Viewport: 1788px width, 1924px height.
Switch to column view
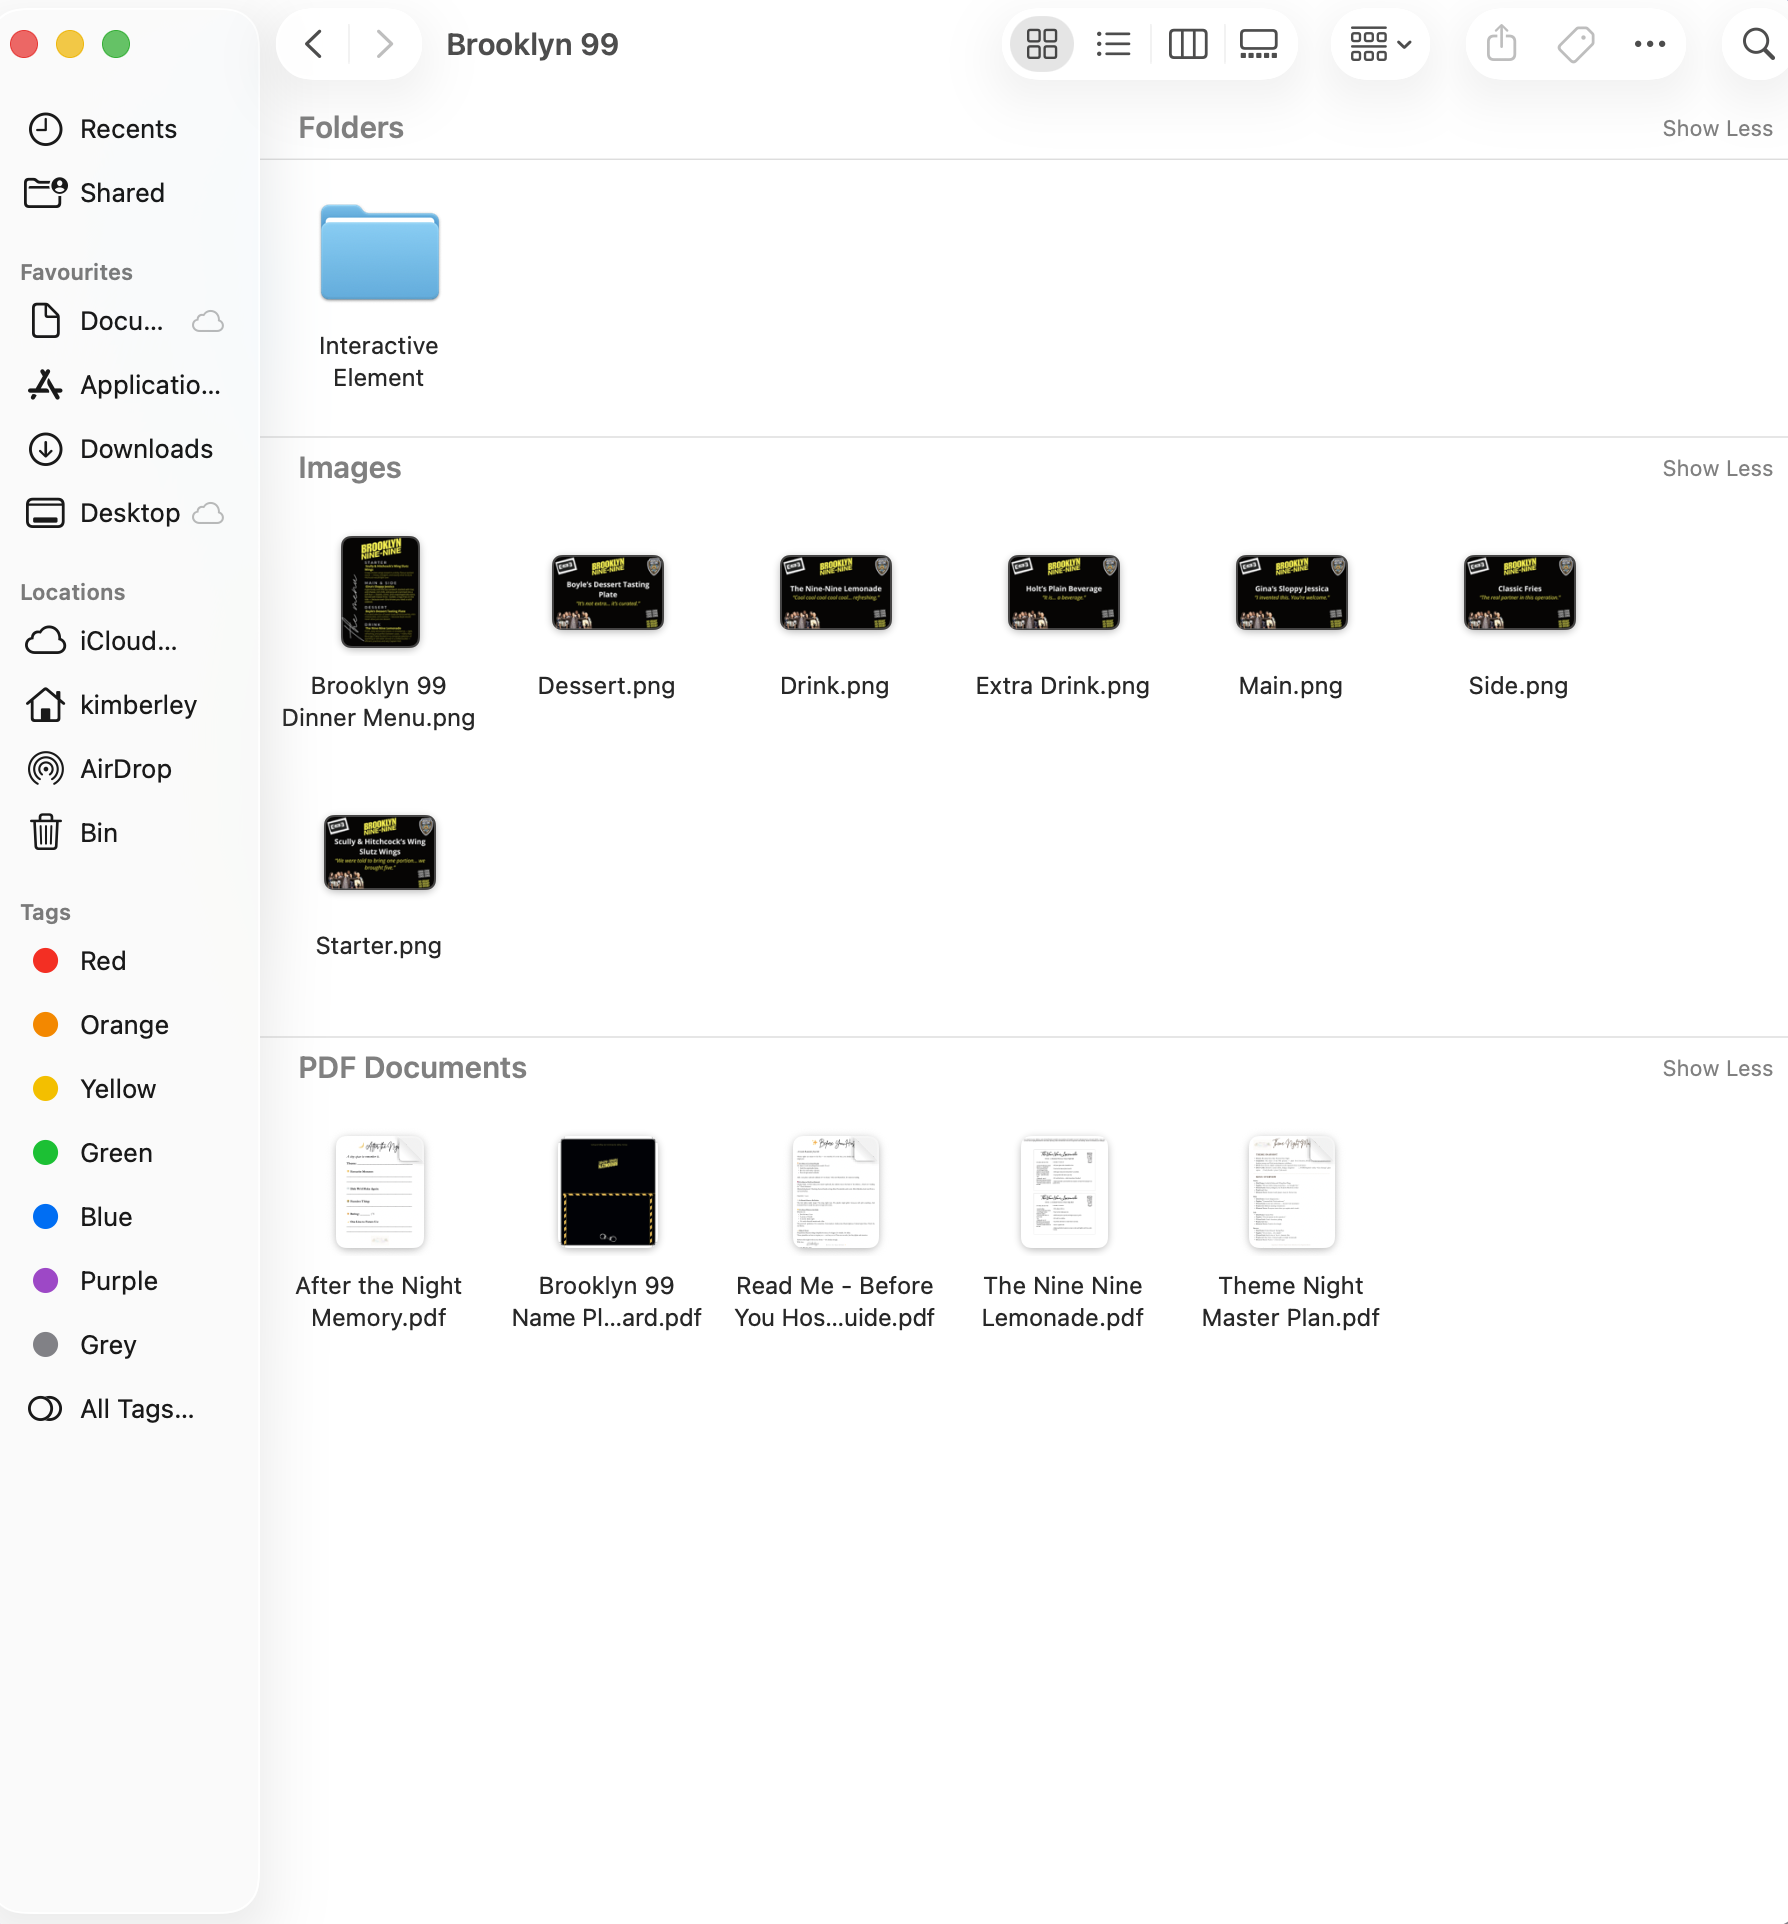tap(1187, 44)
